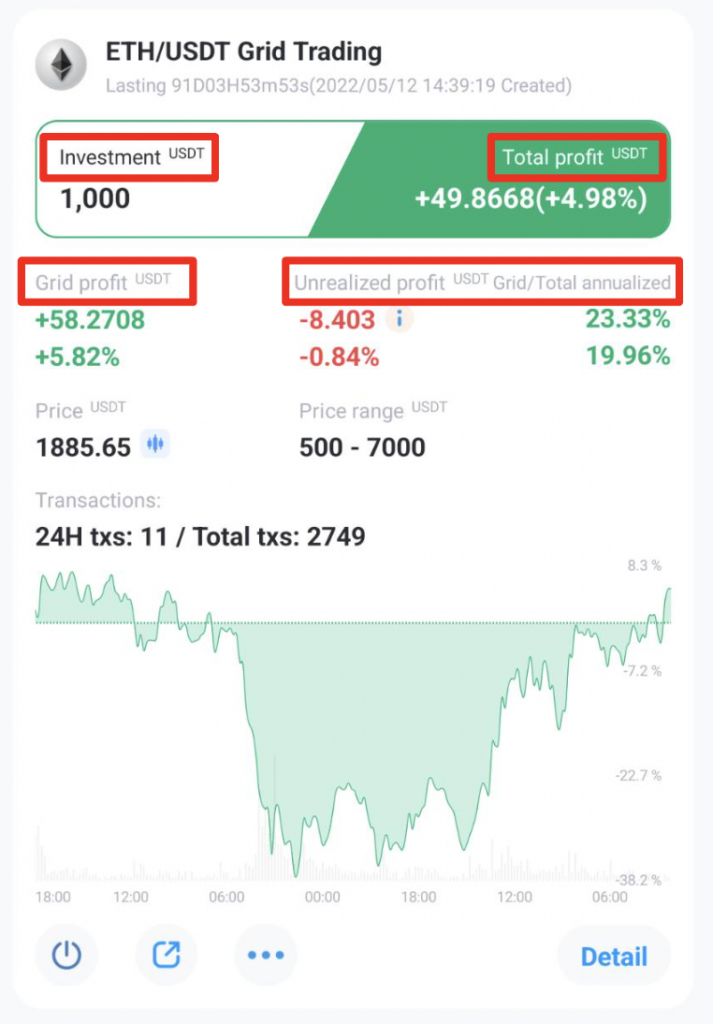Tap the Total profit USDT label
The height and width of the screenshot is (1024, 713).
click(575, 157)
